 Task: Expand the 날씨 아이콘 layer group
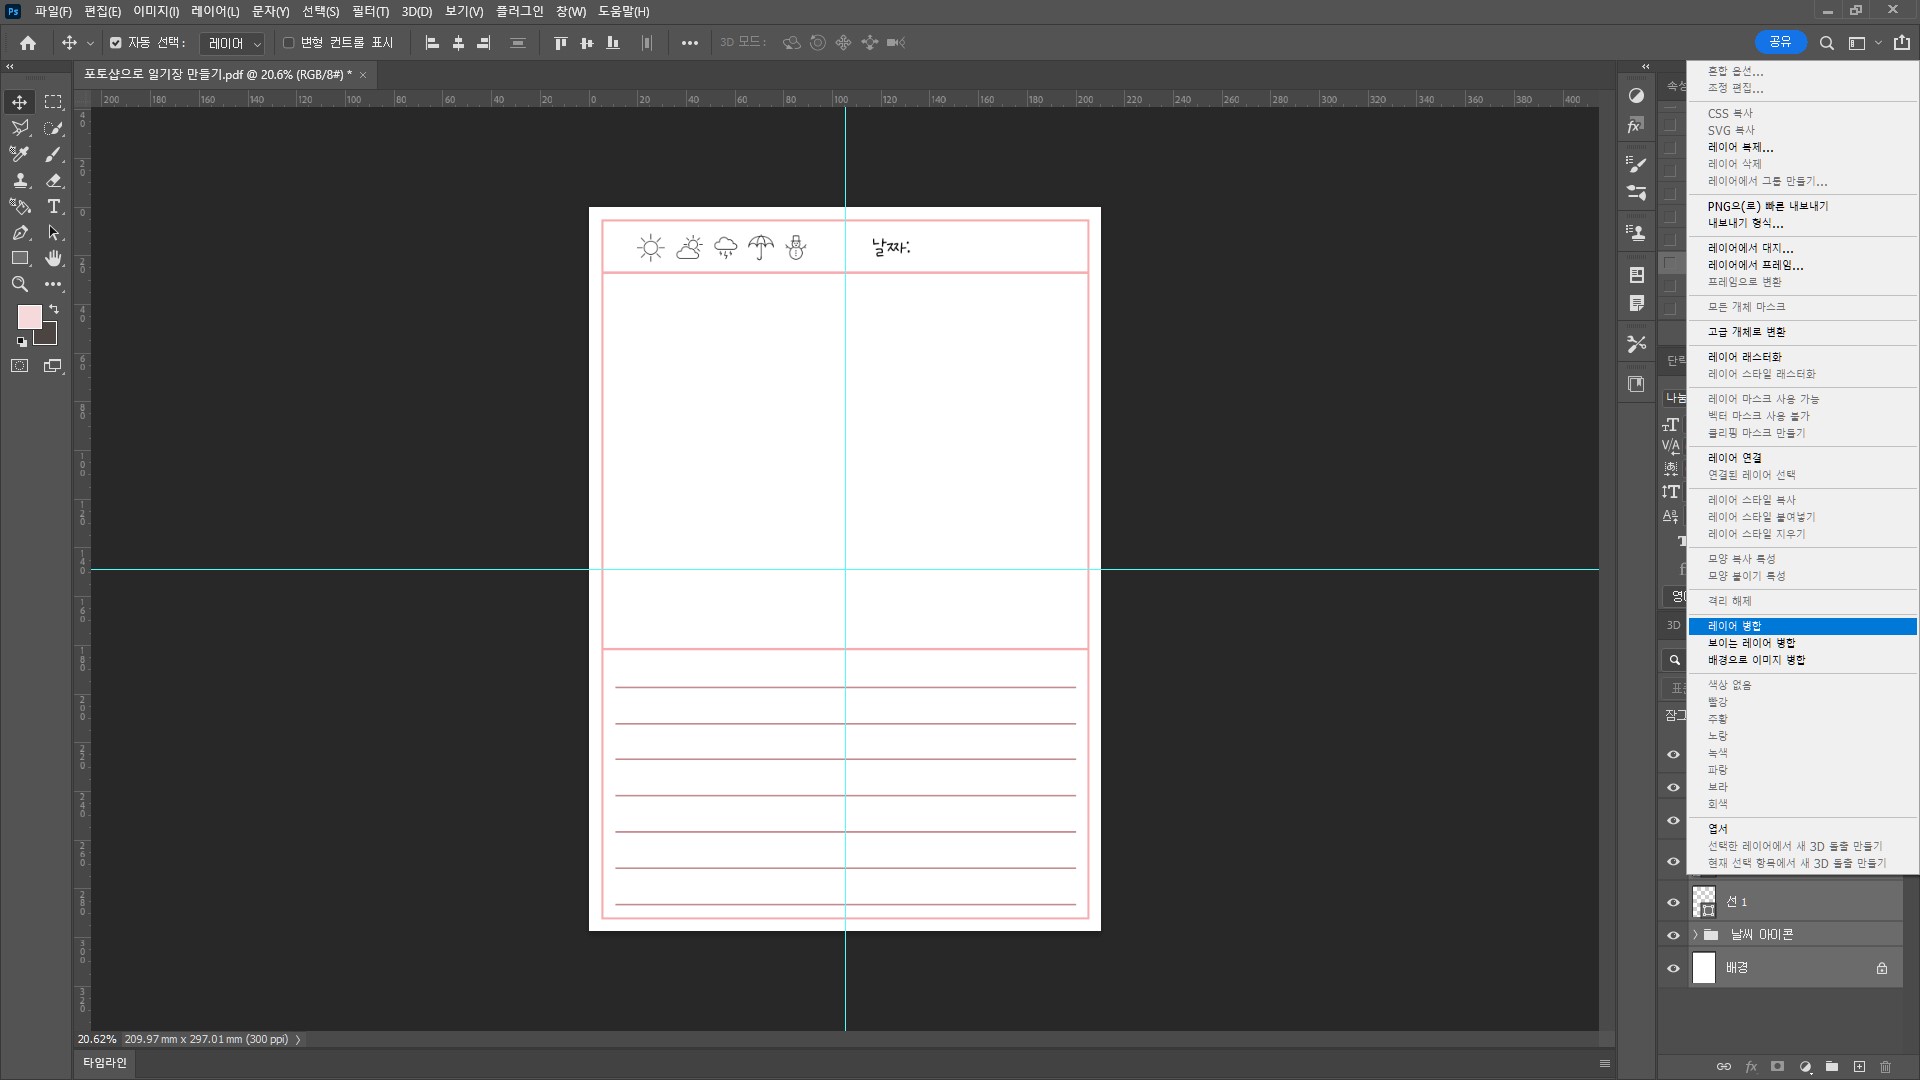tap(1695, 935)
